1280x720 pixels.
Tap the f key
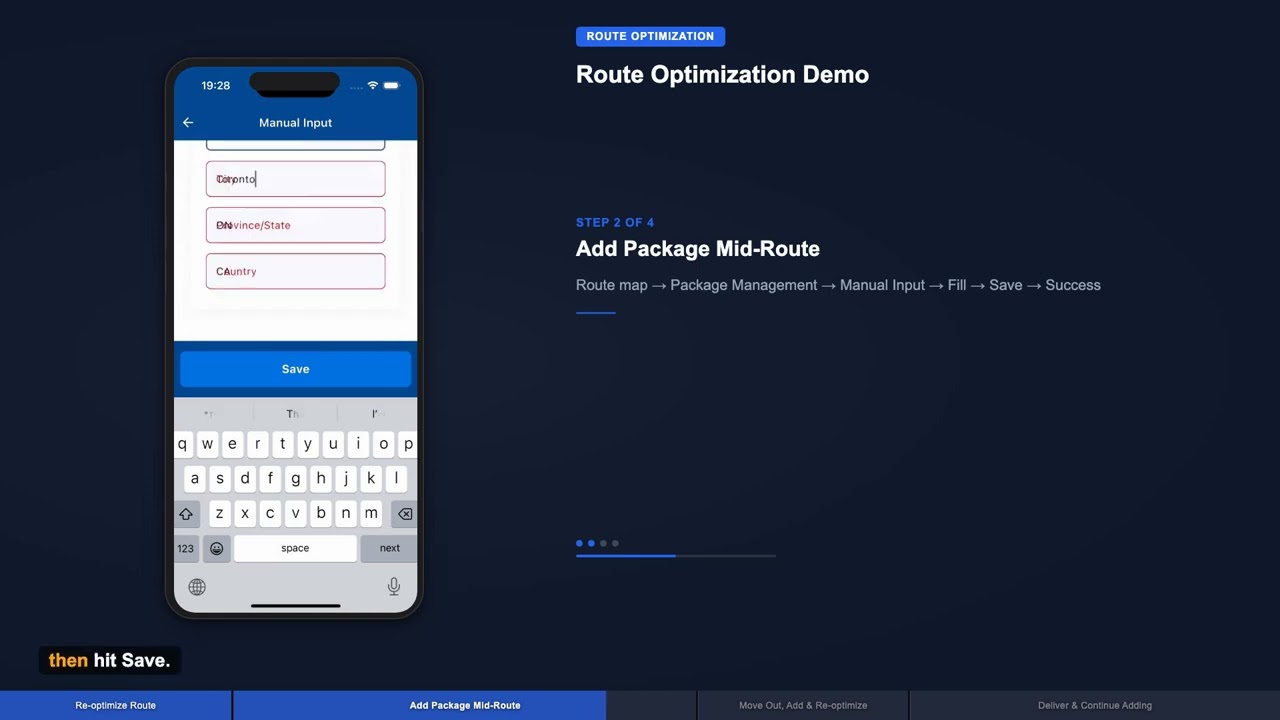pos(270,478)
